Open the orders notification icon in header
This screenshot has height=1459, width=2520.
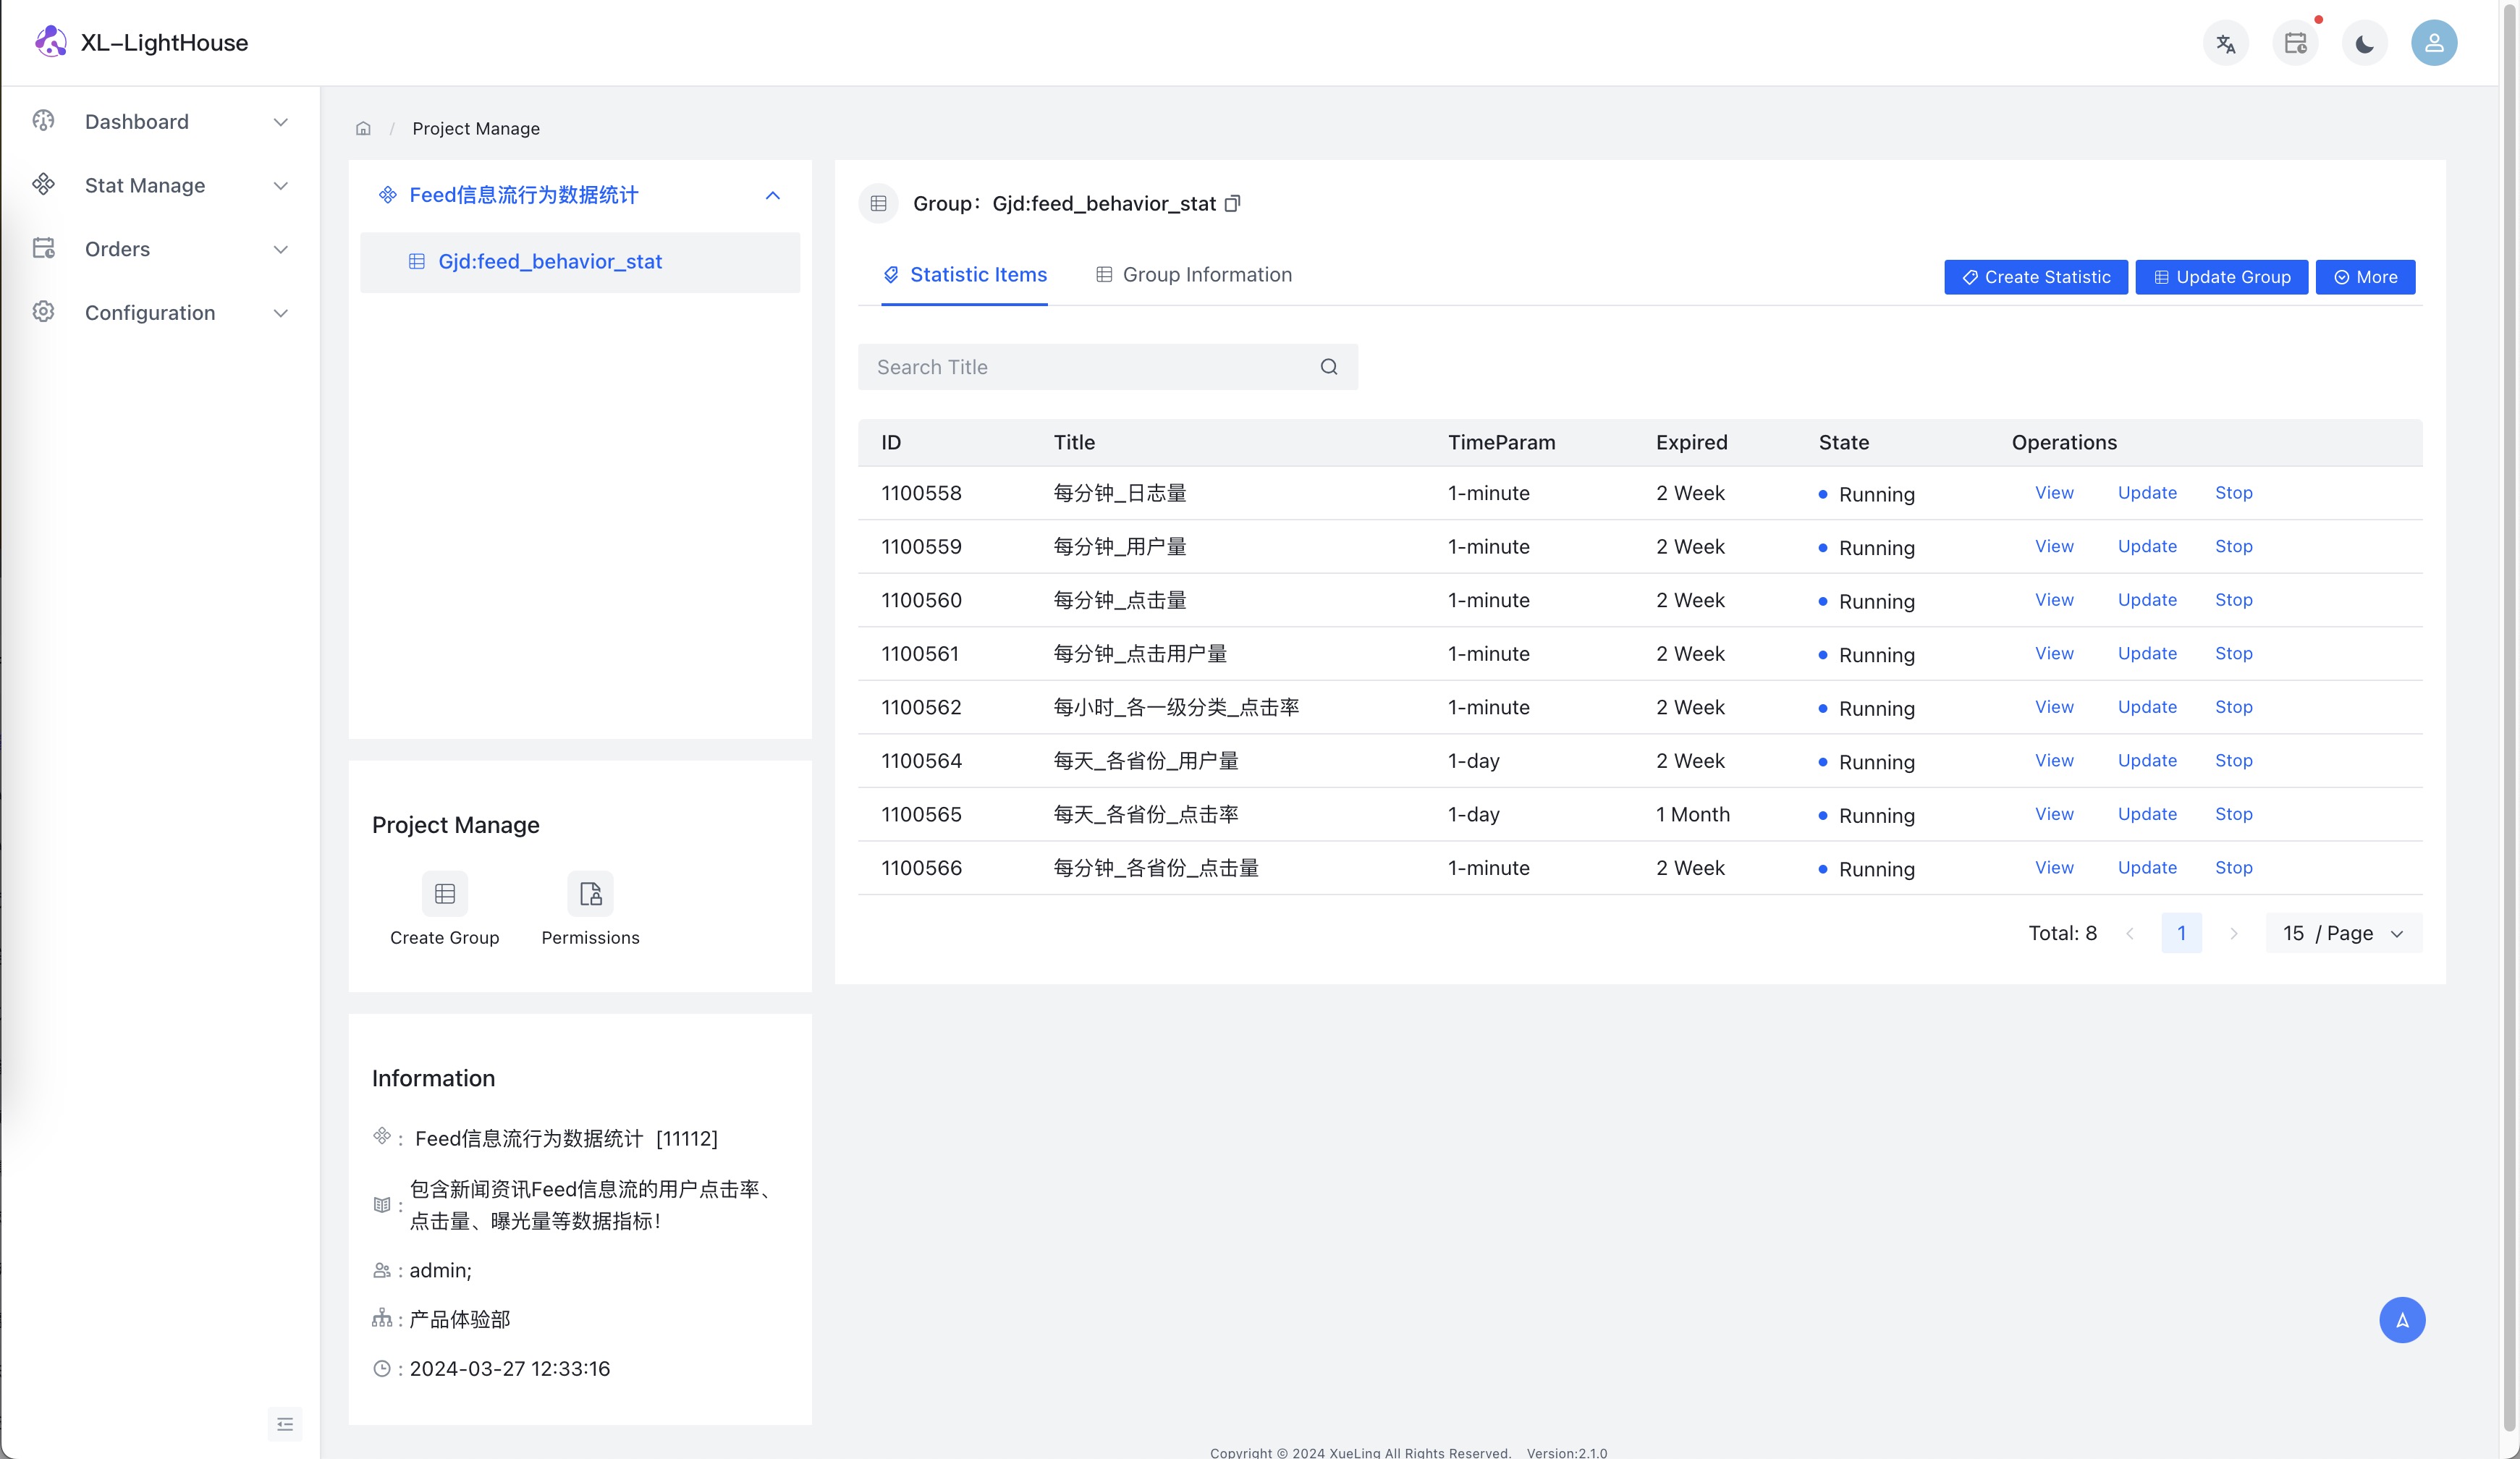tap(2295, 43)
